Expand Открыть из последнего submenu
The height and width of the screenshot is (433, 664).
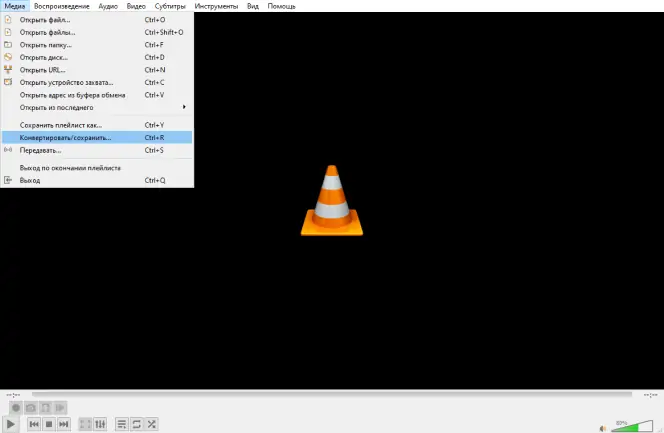tap(97, 108)
